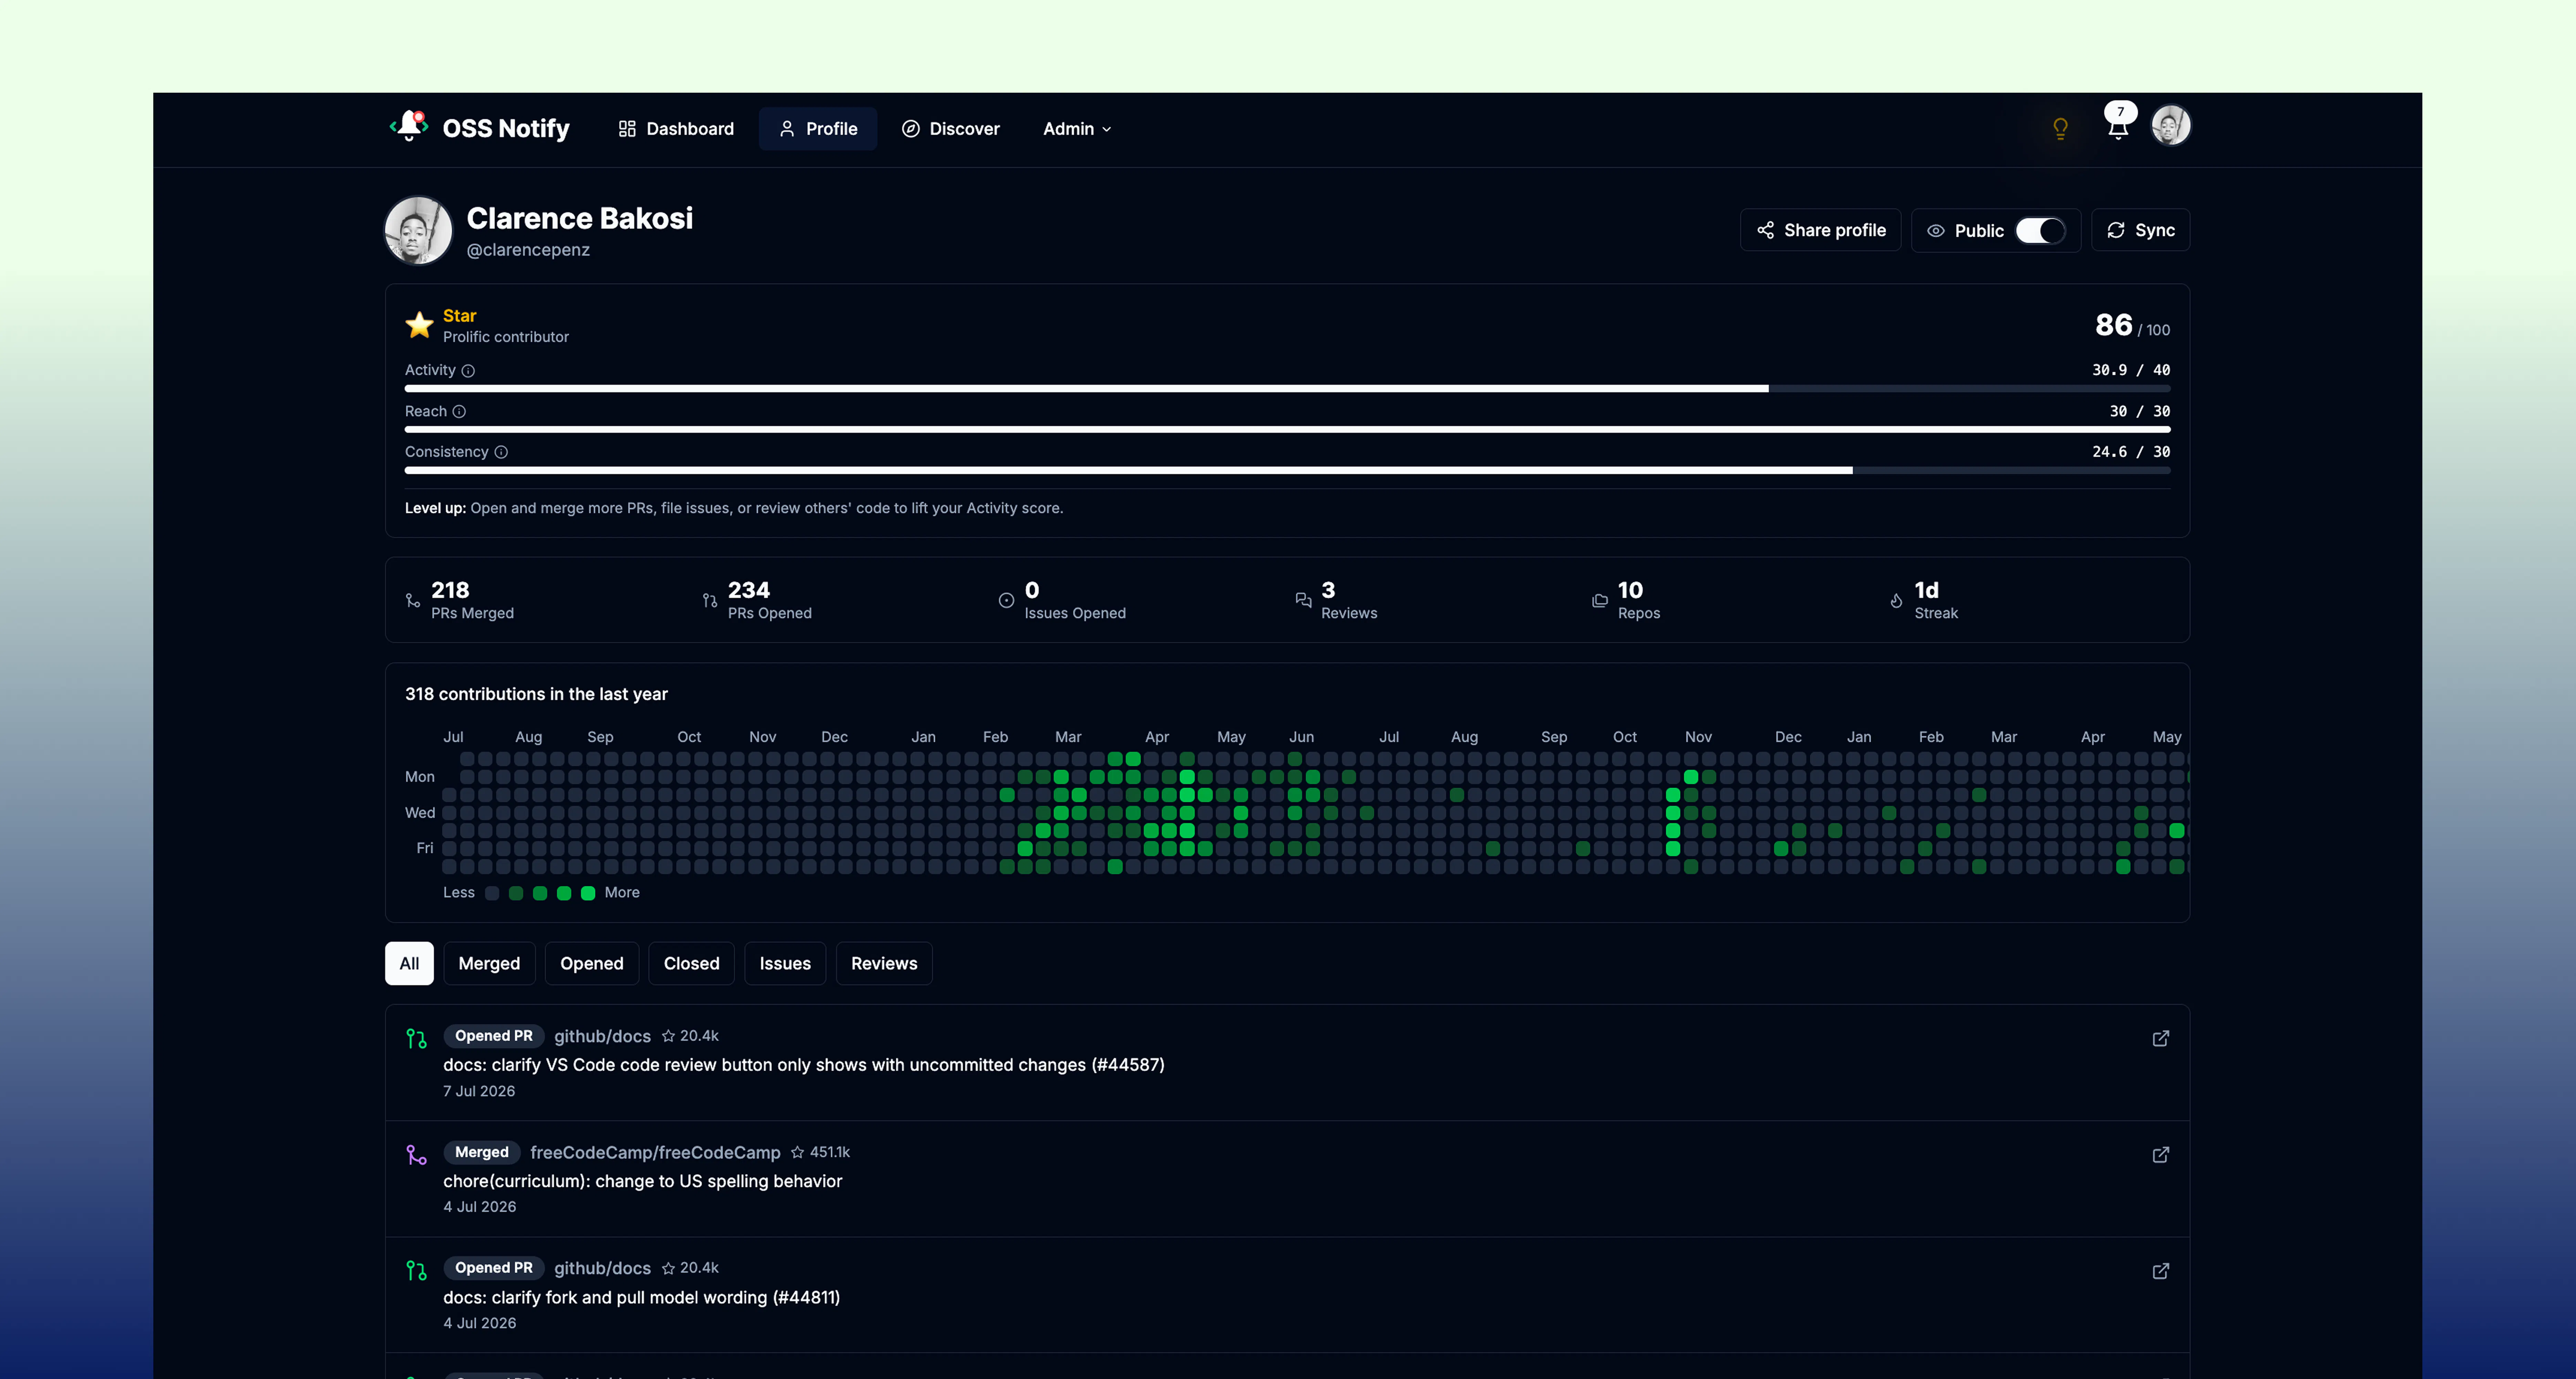
Task: Open the PR title about VS Code review button
Action: (x=804, y=1065)
